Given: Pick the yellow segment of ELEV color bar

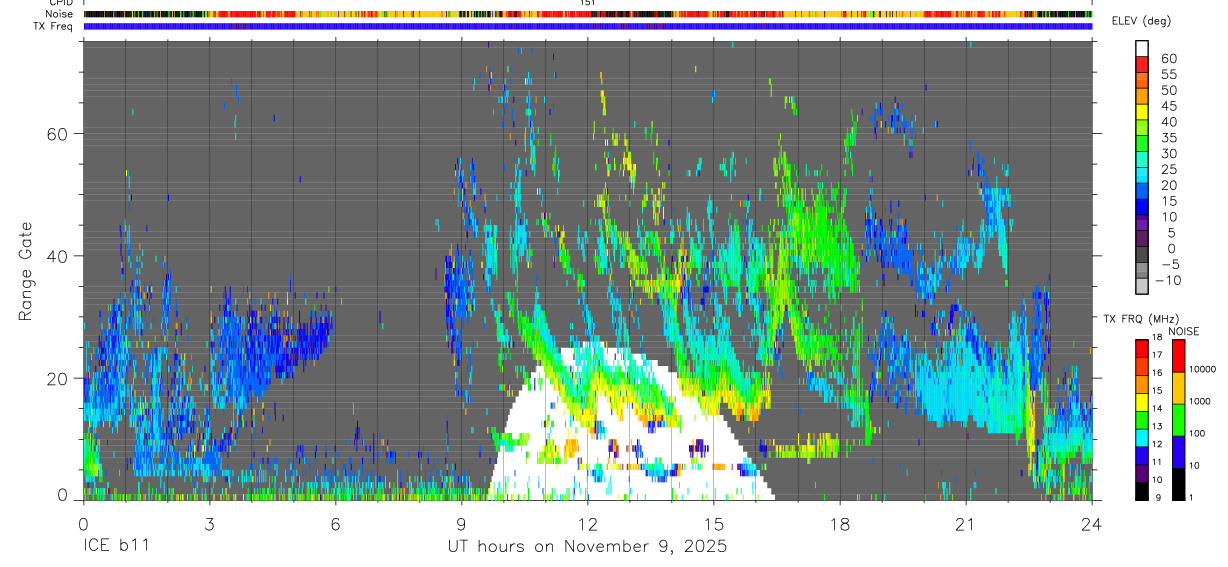Looking at the screenshot, I should coord(1143,112).
